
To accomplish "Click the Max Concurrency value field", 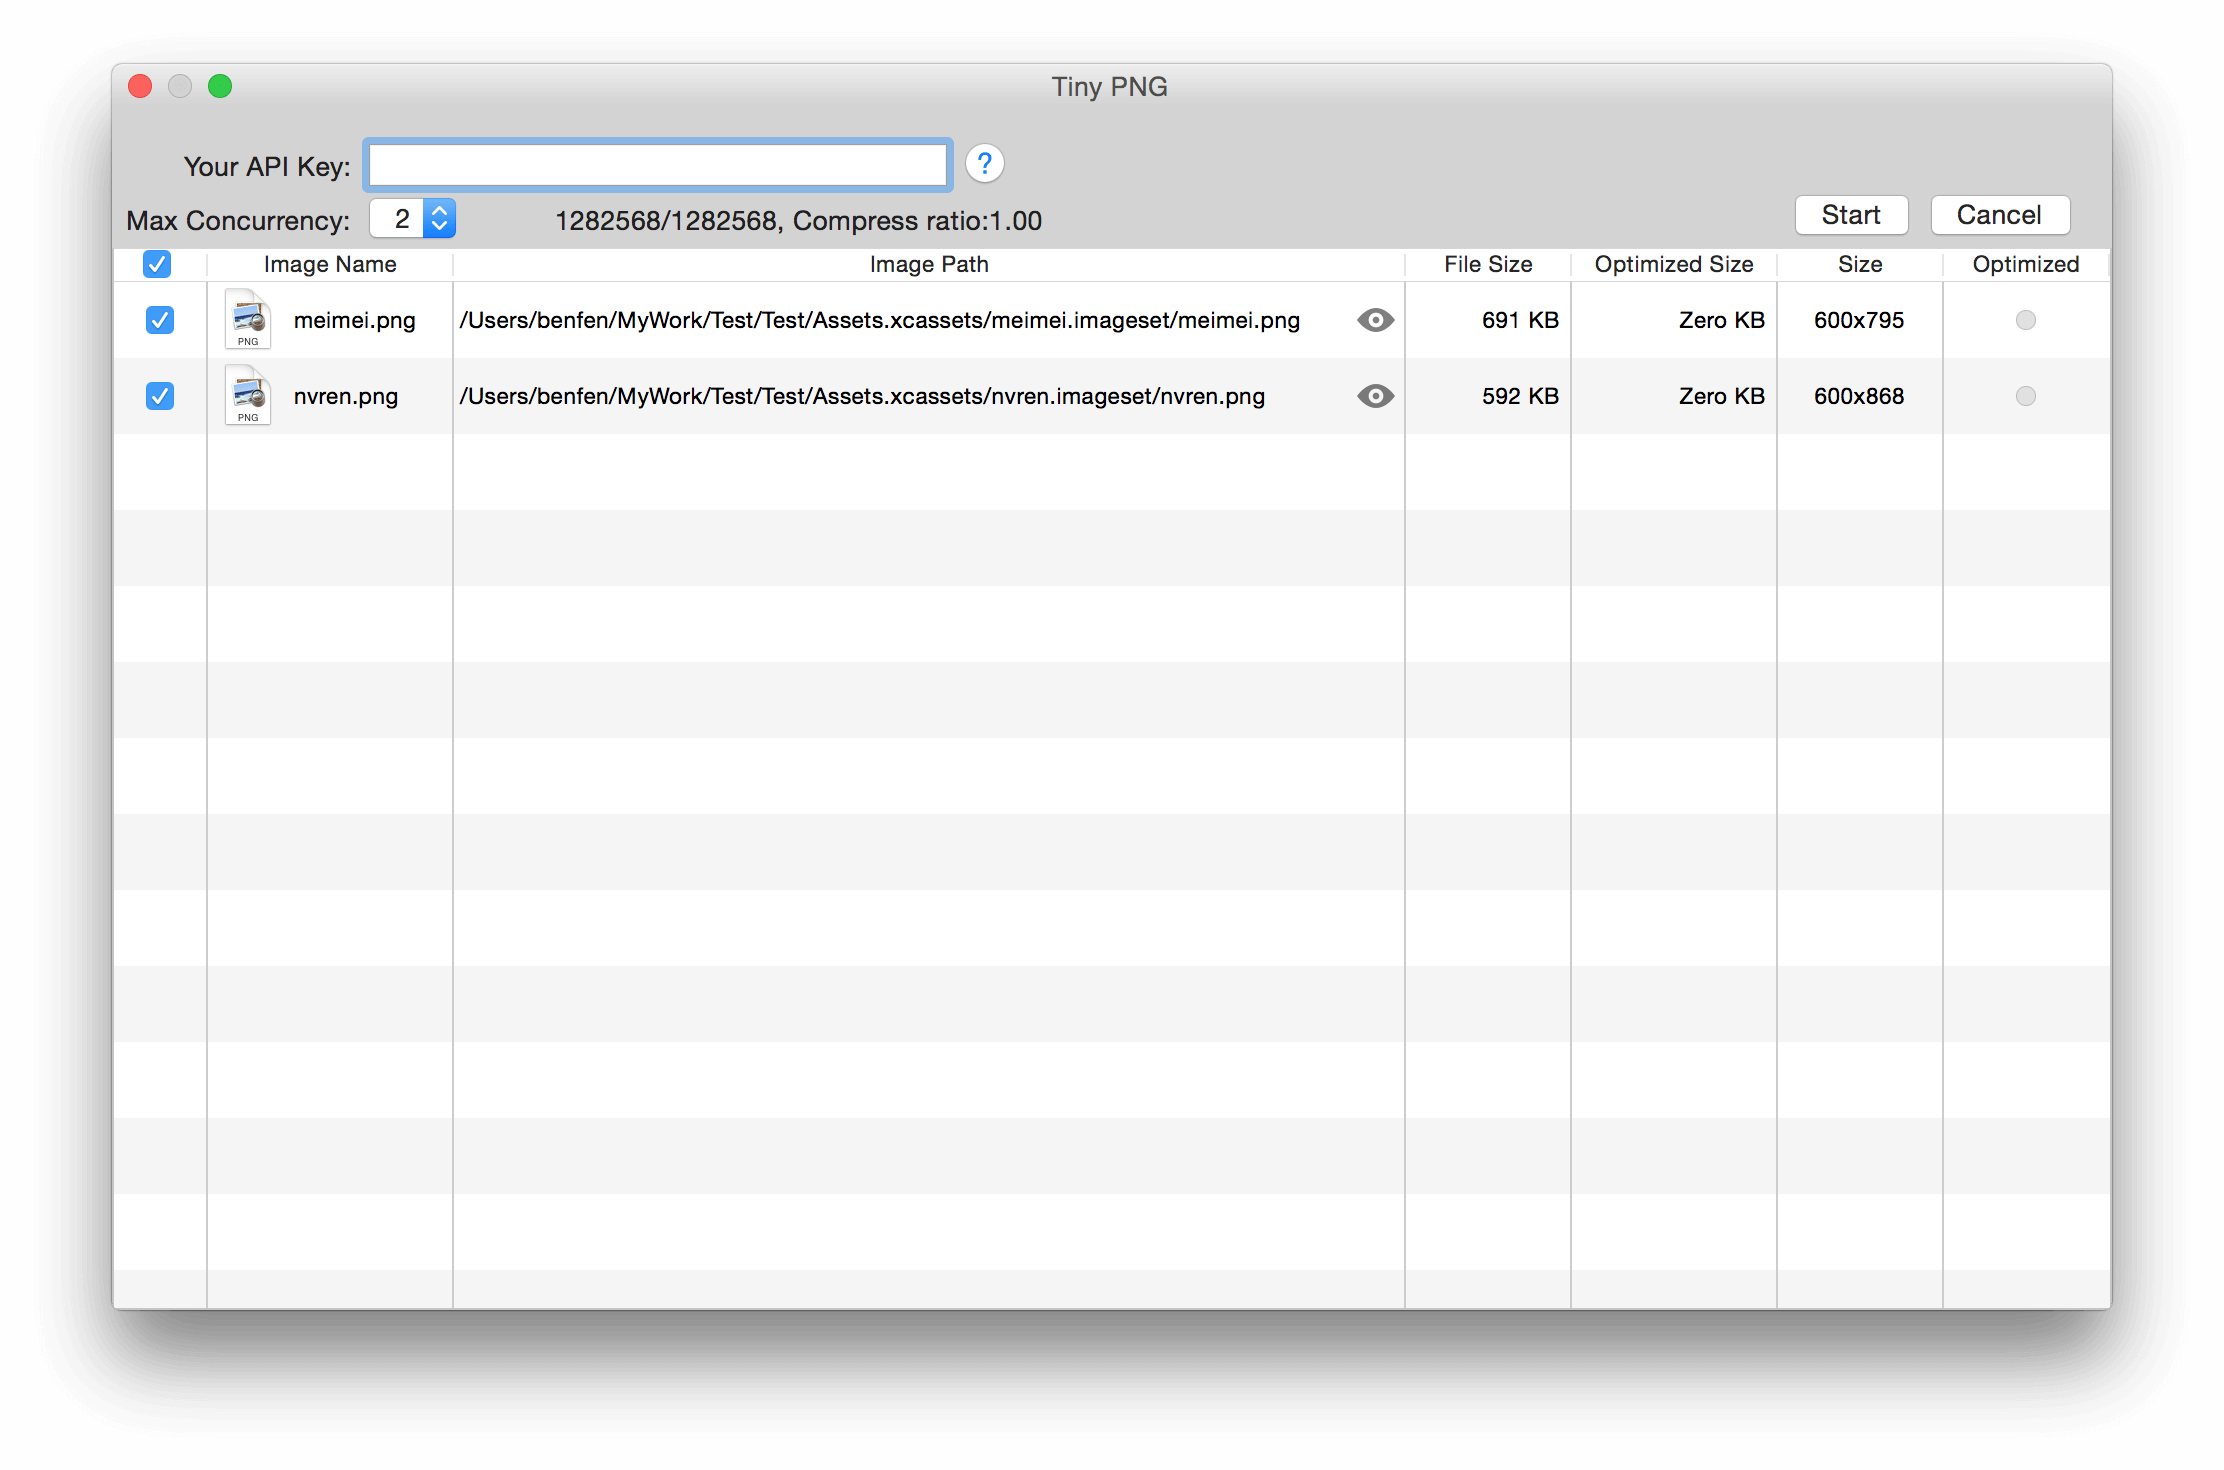I will click(399, 218).
